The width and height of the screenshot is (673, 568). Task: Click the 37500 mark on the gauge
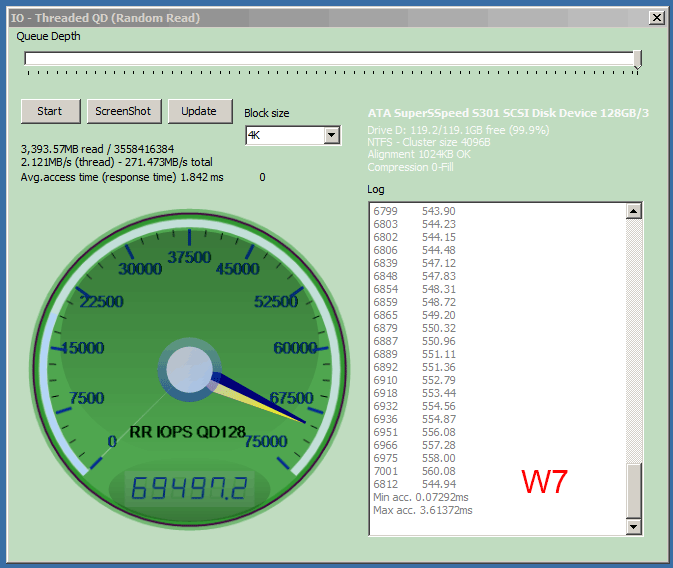[188, 257]
